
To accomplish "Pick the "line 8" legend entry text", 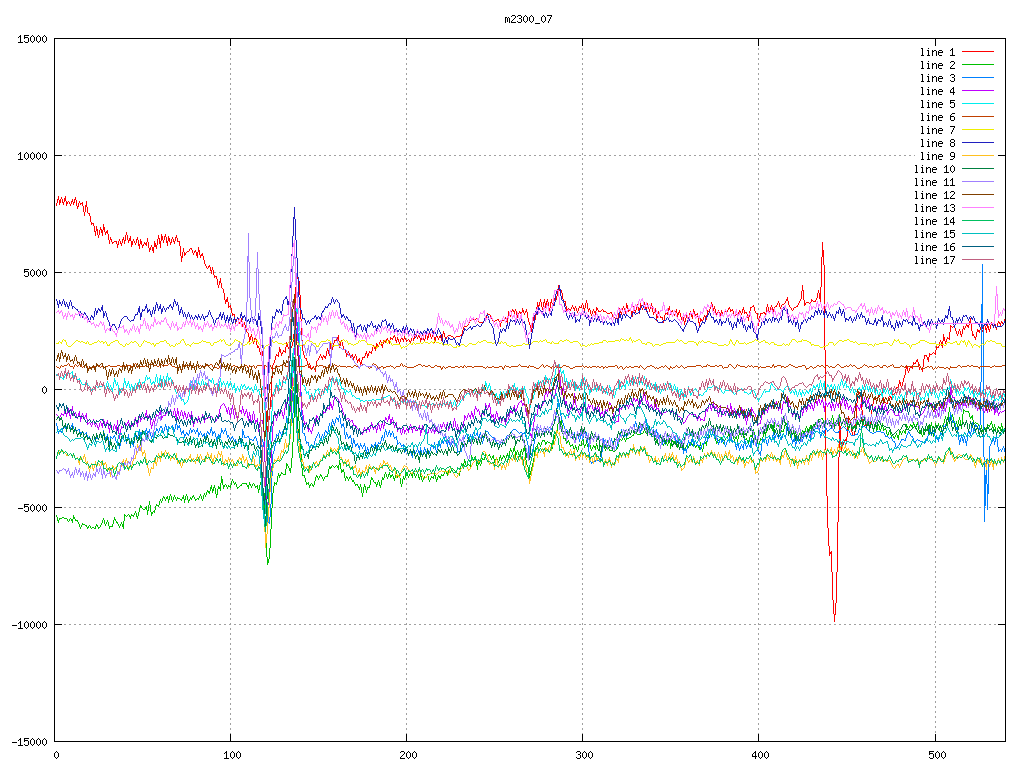I will tap(937, 143).
